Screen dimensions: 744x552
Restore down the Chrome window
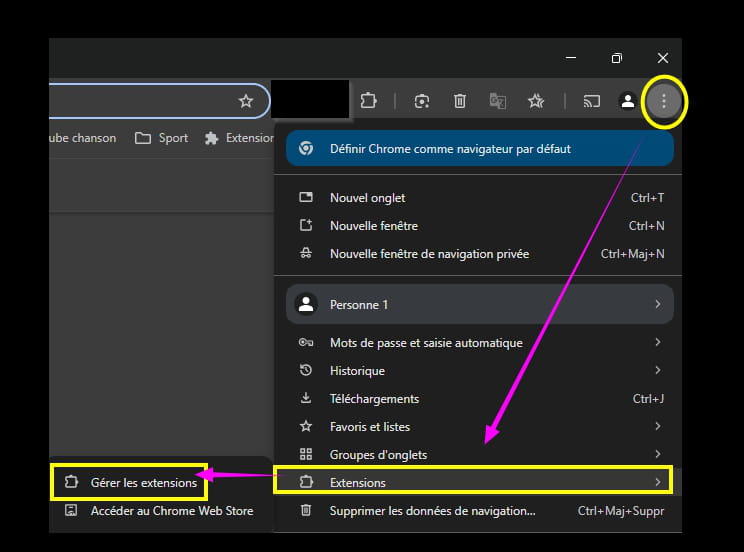617,58
